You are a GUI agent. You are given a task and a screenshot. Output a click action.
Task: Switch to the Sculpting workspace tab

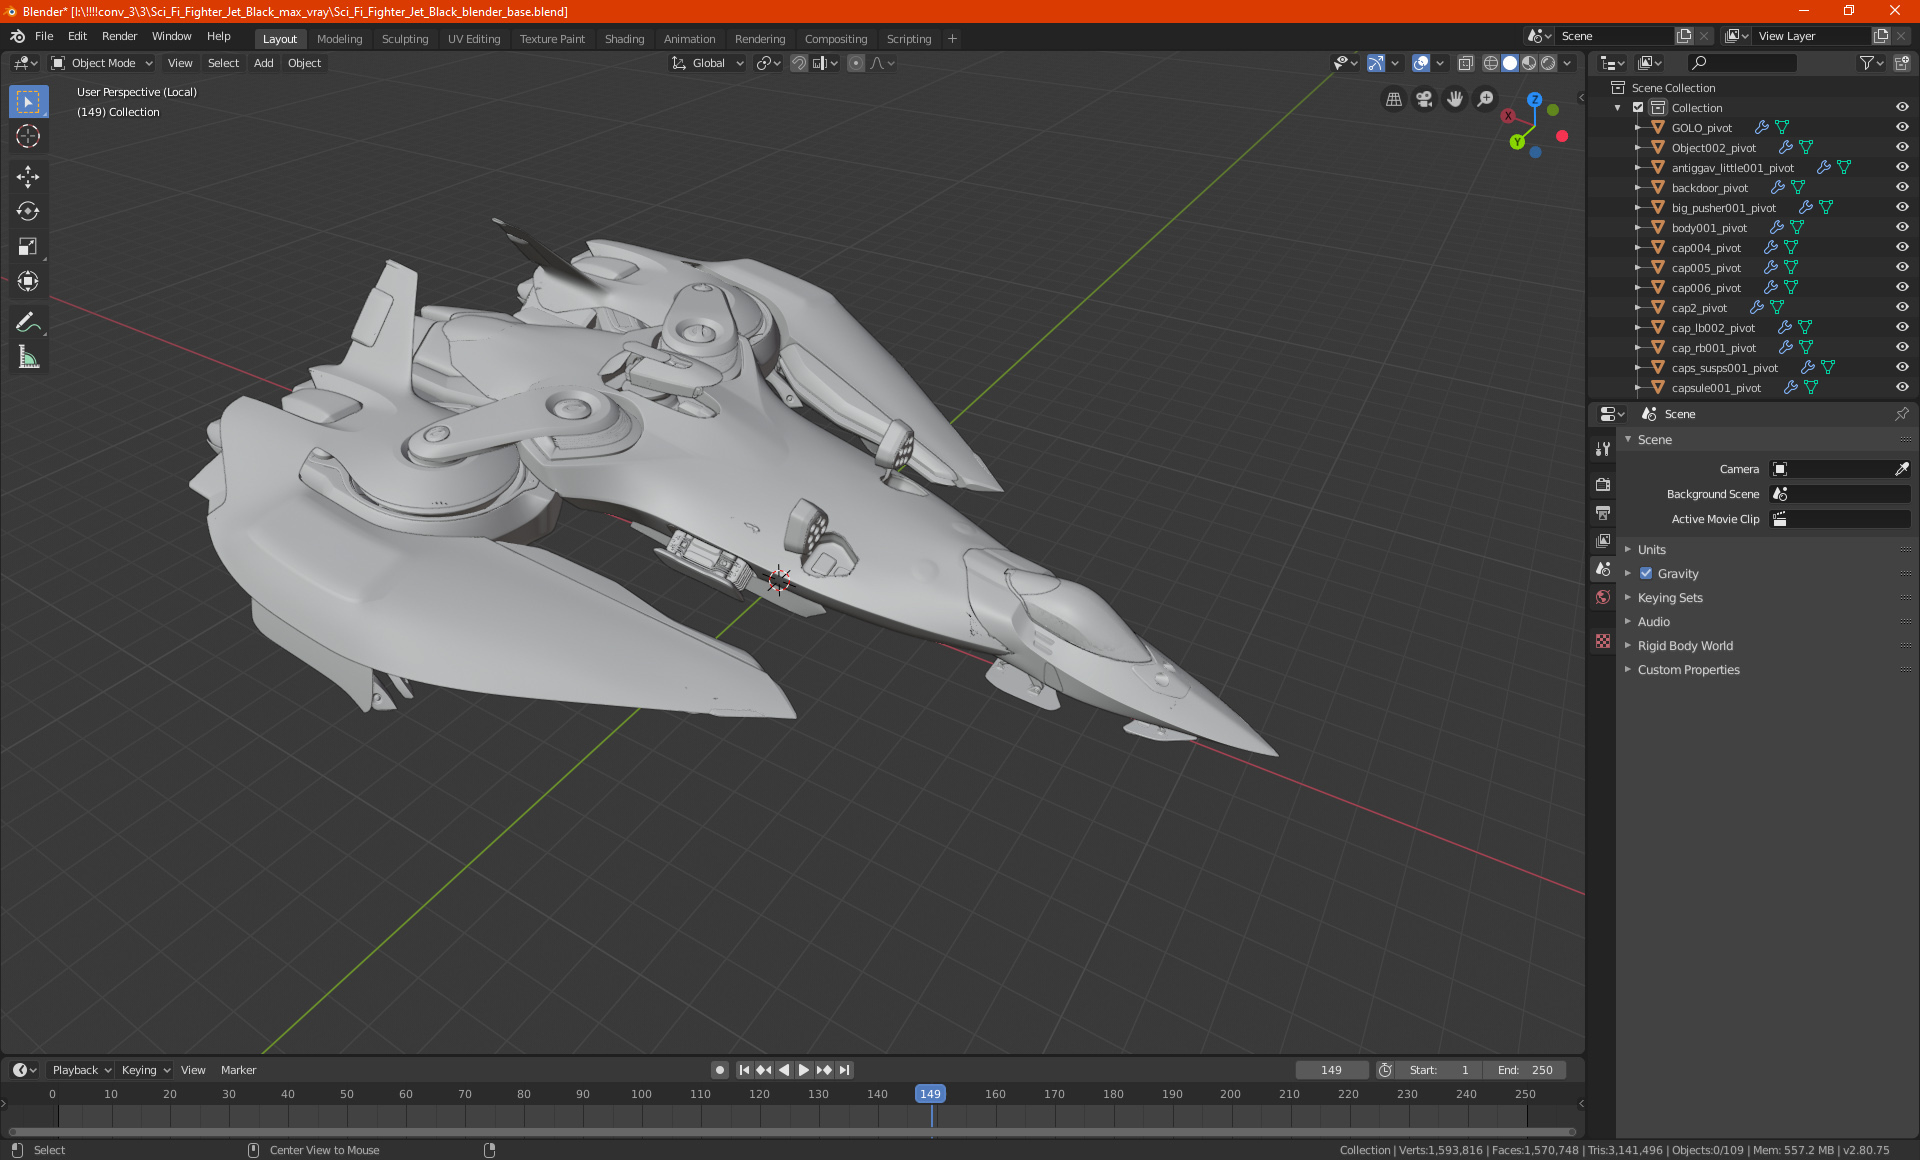(x=404, y=39)
